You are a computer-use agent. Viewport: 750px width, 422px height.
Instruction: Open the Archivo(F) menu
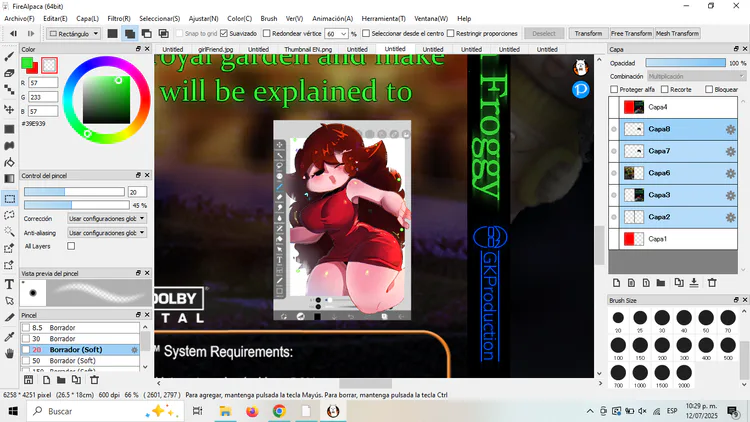pyautogui.click(x=19, y=19)
